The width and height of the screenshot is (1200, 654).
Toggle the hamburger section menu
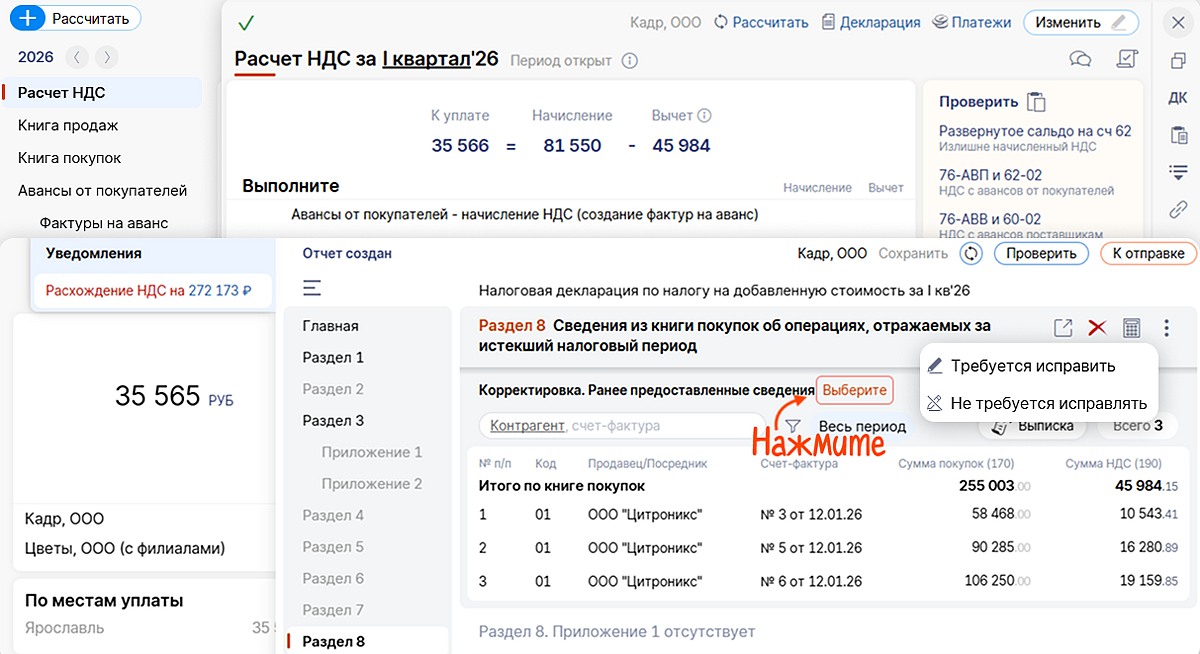(312, 289)
